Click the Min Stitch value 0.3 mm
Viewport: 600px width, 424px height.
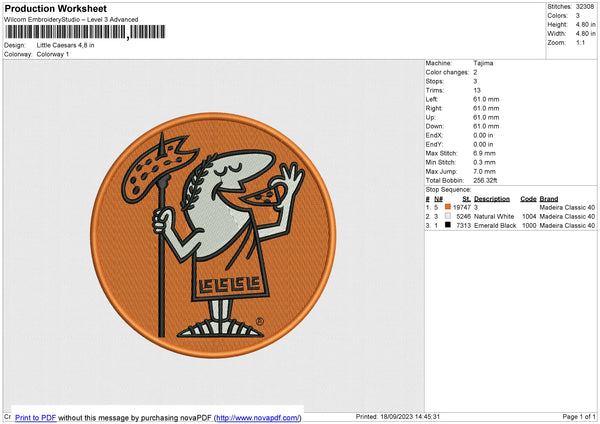[x=484, y=162]
